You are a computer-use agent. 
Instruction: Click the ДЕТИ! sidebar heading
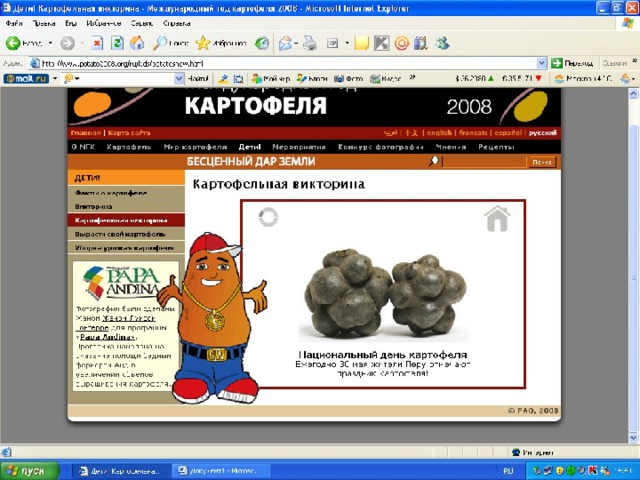pyautogui.click(x=126, y=178)
